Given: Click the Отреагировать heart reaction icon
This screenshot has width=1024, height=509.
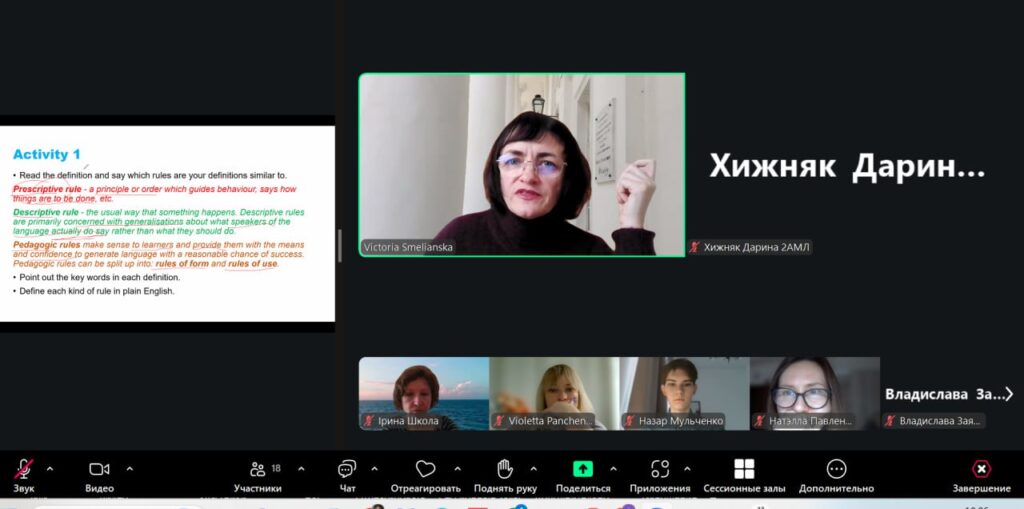Looking at the screenshot, I should pyautogui.click(x=425, y=470).
